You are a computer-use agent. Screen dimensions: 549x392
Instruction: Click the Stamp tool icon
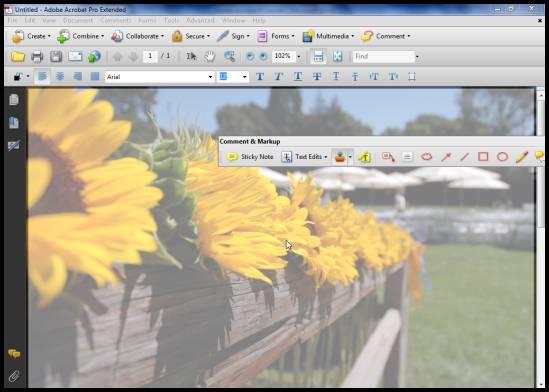click(340, 157)
